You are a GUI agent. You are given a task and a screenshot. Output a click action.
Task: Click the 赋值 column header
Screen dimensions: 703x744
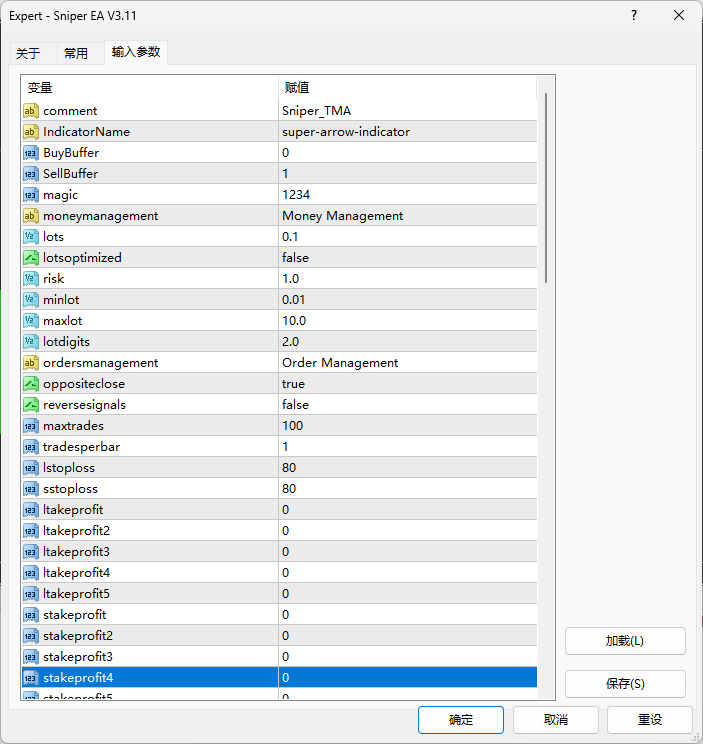tap(407, 87)
